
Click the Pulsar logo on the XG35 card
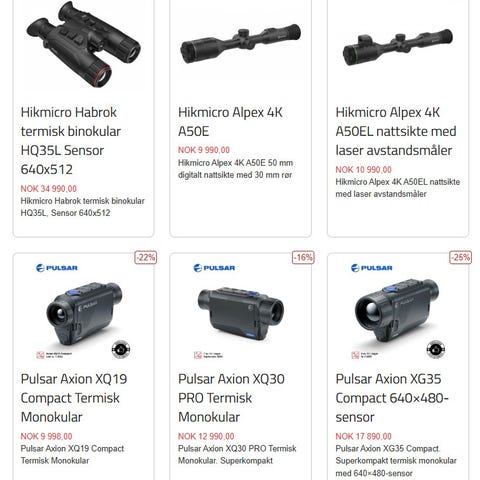click(372, 268)
